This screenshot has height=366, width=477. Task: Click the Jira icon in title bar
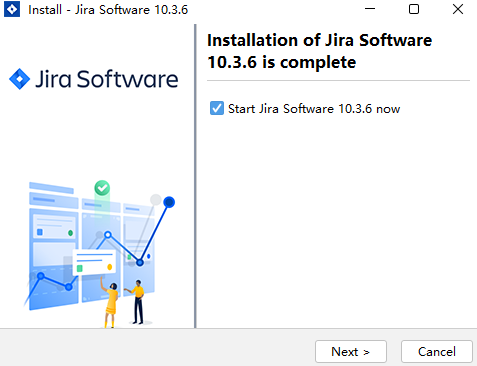(12, 9)
